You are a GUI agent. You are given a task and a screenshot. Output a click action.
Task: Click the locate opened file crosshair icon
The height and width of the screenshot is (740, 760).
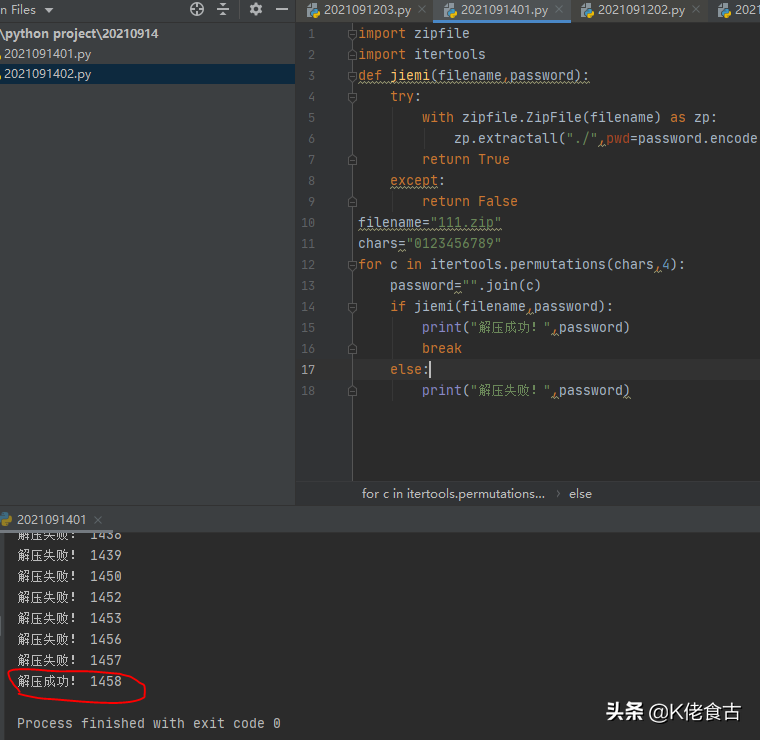197,10
